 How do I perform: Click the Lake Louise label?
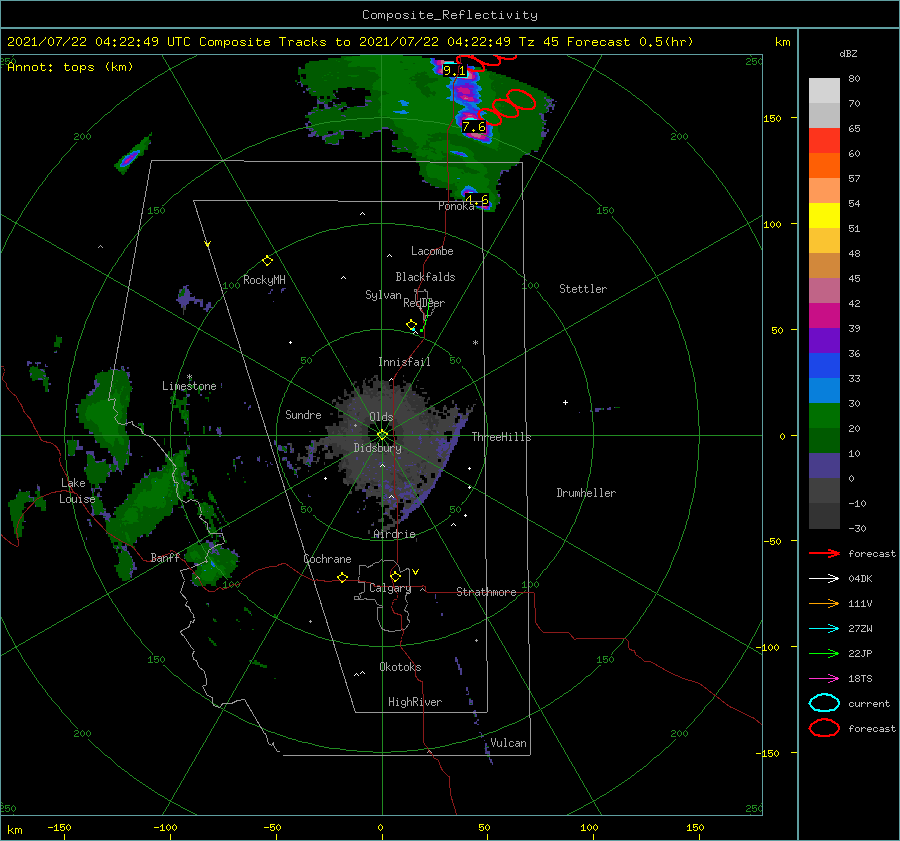pos(77,491)
